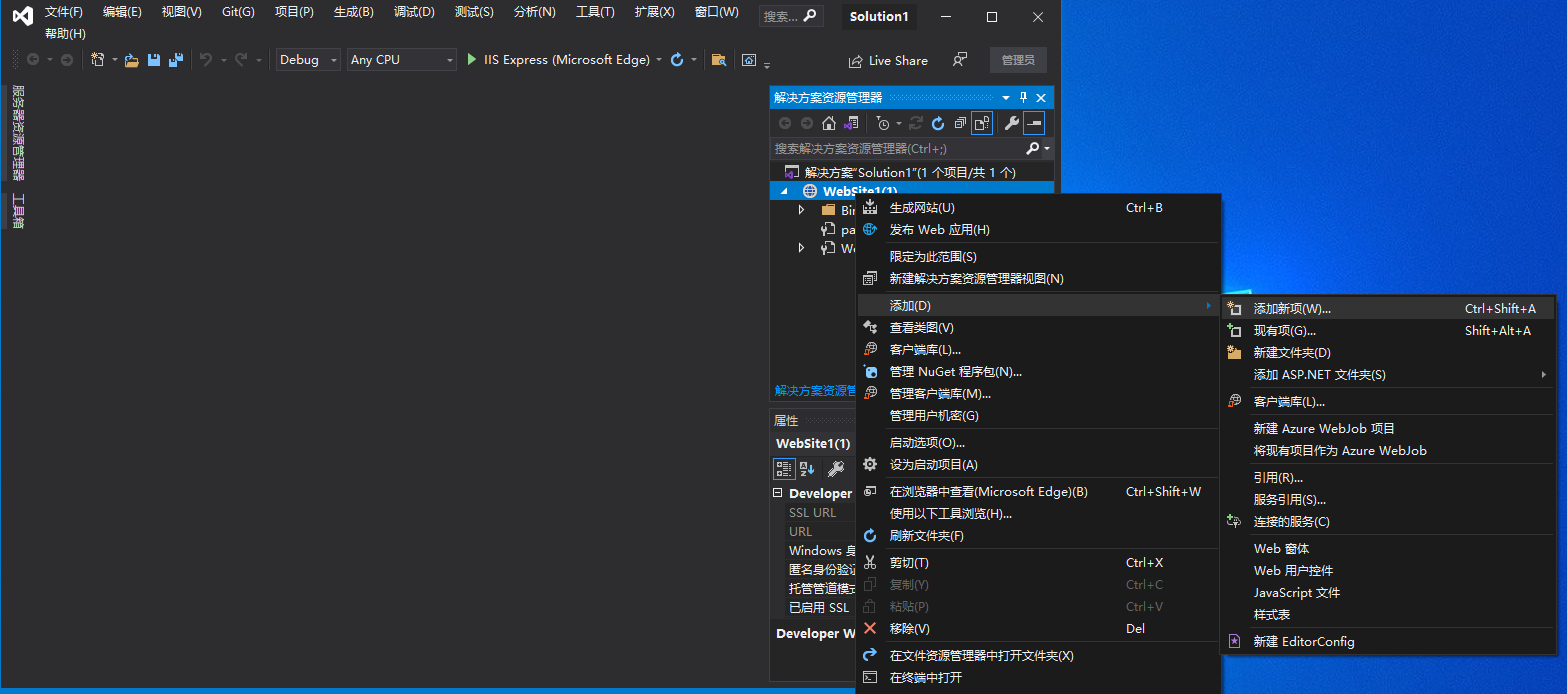This screenshot has width=1567, height=694.
Task: Choose 样式表 in the submenu
Action: tap(1388, 614)
